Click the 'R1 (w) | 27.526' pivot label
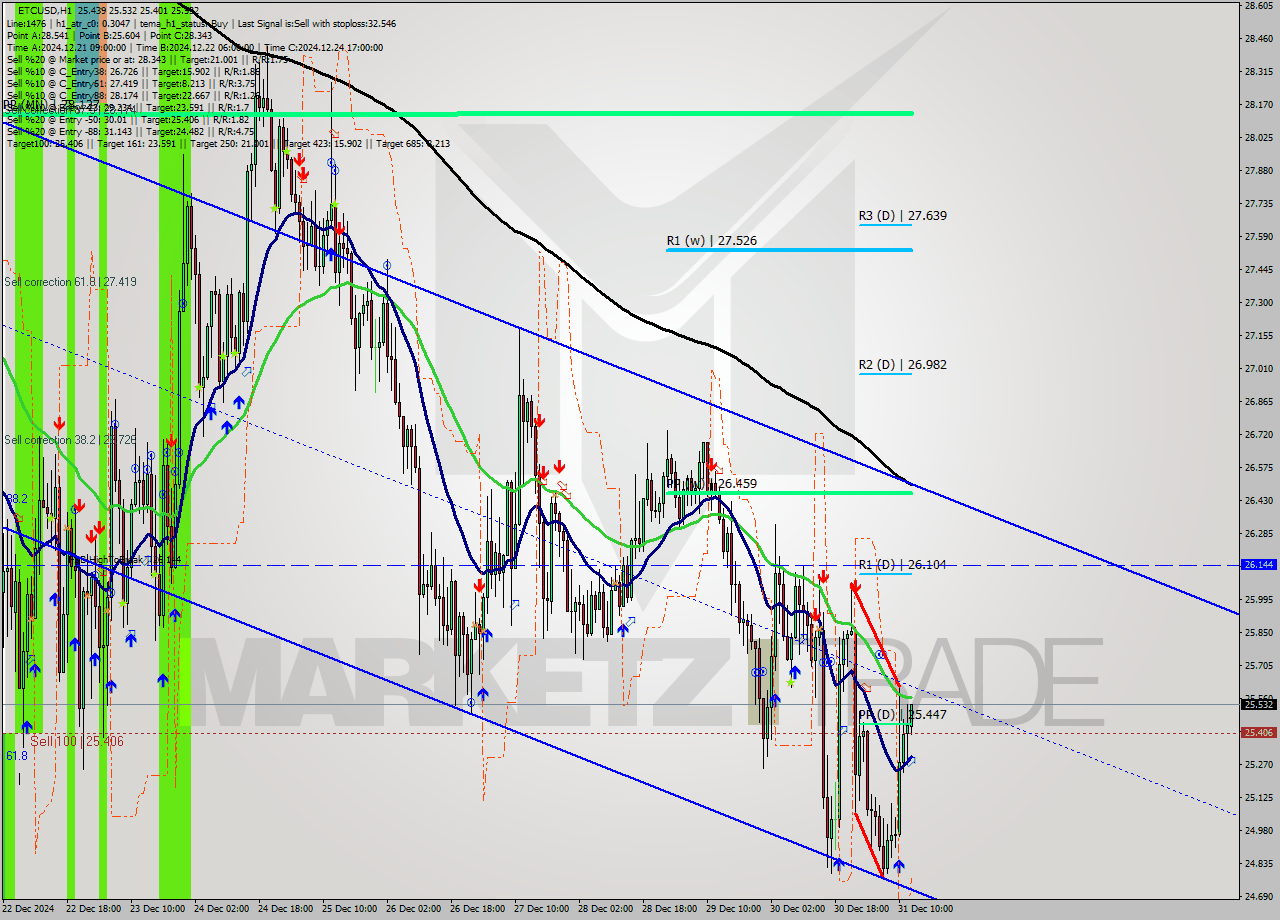The width and height of the screenshot is (1280, 920). pos(711,241)
